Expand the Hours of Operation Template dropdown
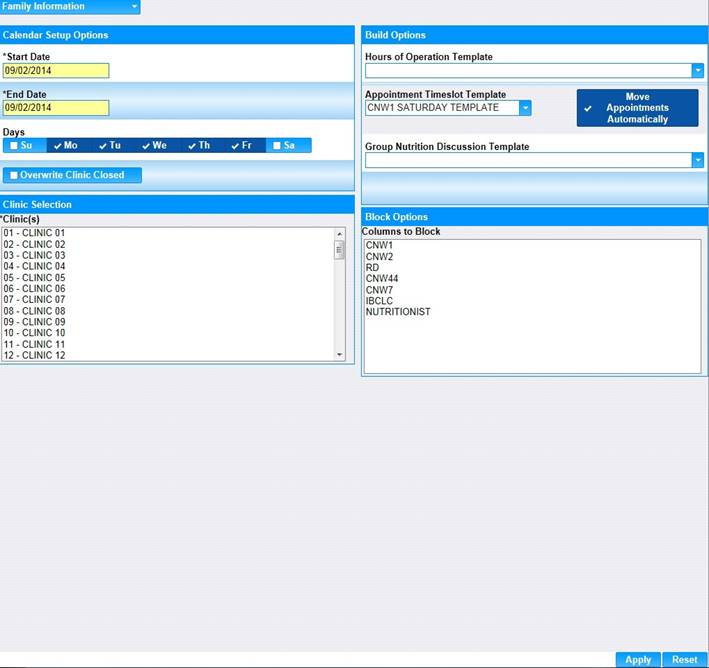Viewport: 709px width, 668px height. pos(697,71)
